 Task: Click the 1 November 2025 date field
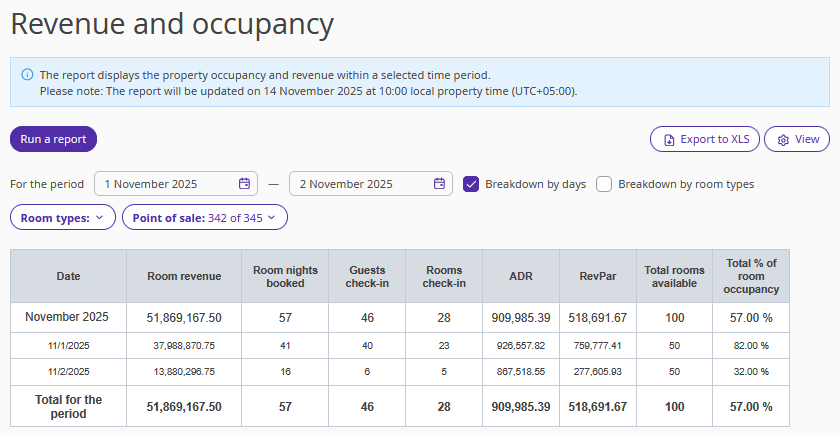pos(165,184)
